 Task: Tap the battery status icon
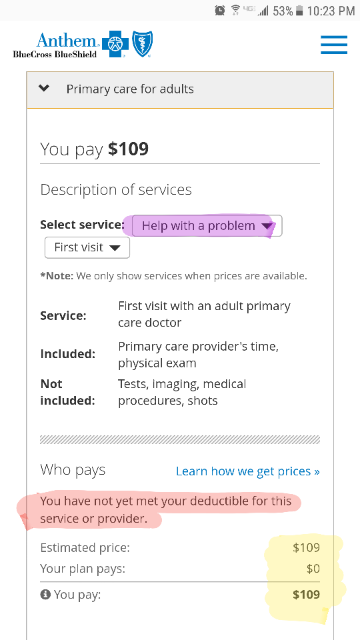(300, 11)
